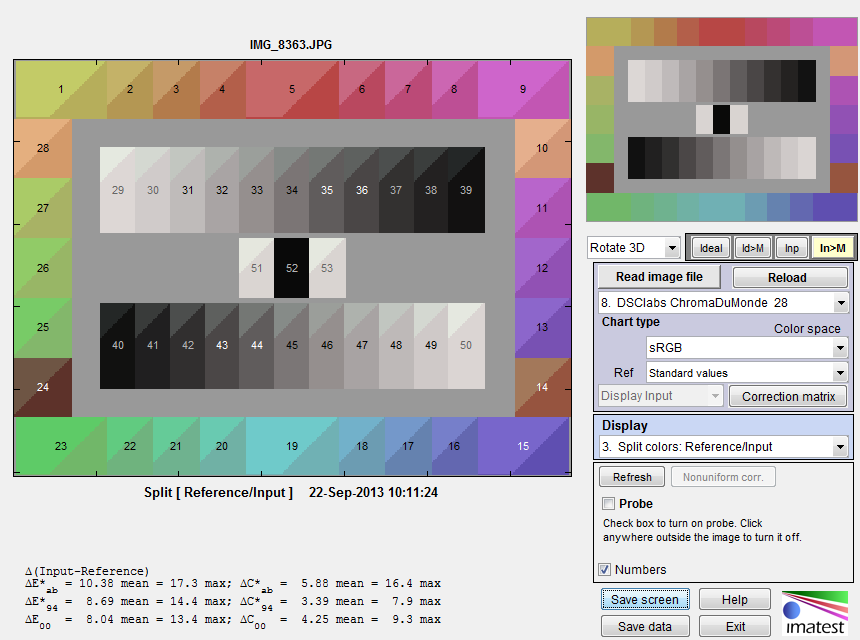Click purple color patch 15
Image resolution: width=860 pixels, height=640 pixels.
tap(523, 446)
